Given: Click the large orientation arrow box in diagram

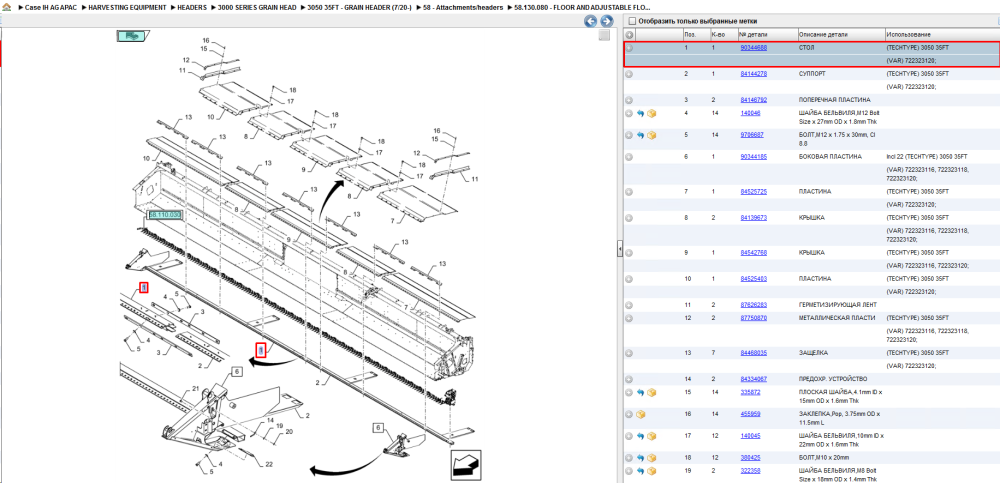Looking at the screenshot, I should coord(466,465).
